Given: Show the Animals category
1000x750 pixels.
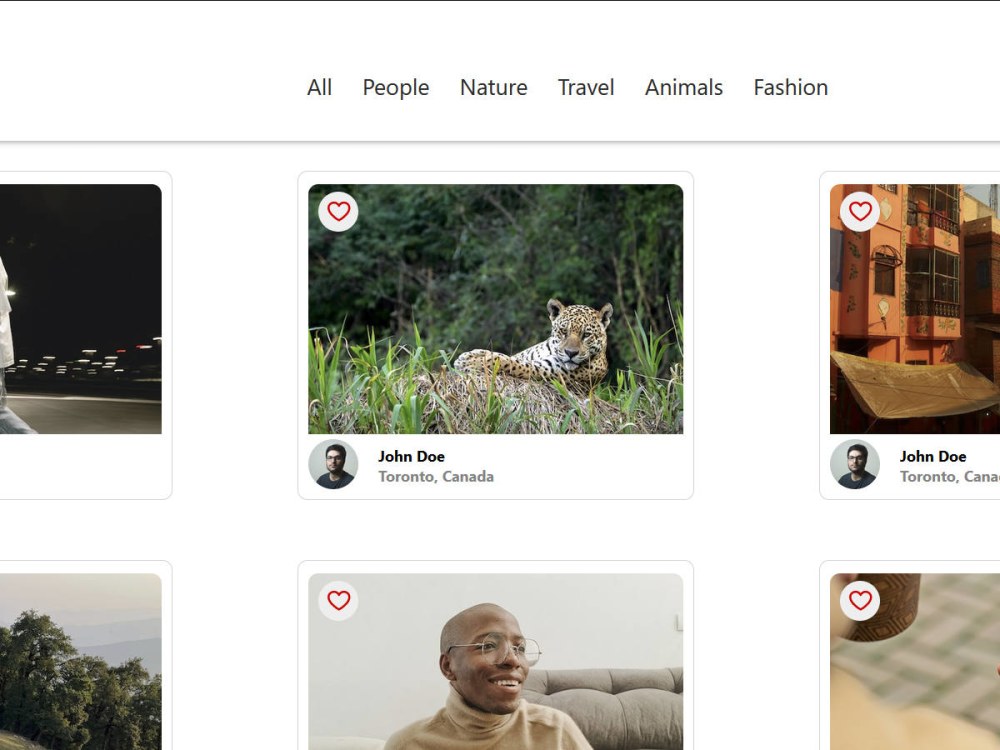Looking at the screenshot, I should [x=684, y=87].
